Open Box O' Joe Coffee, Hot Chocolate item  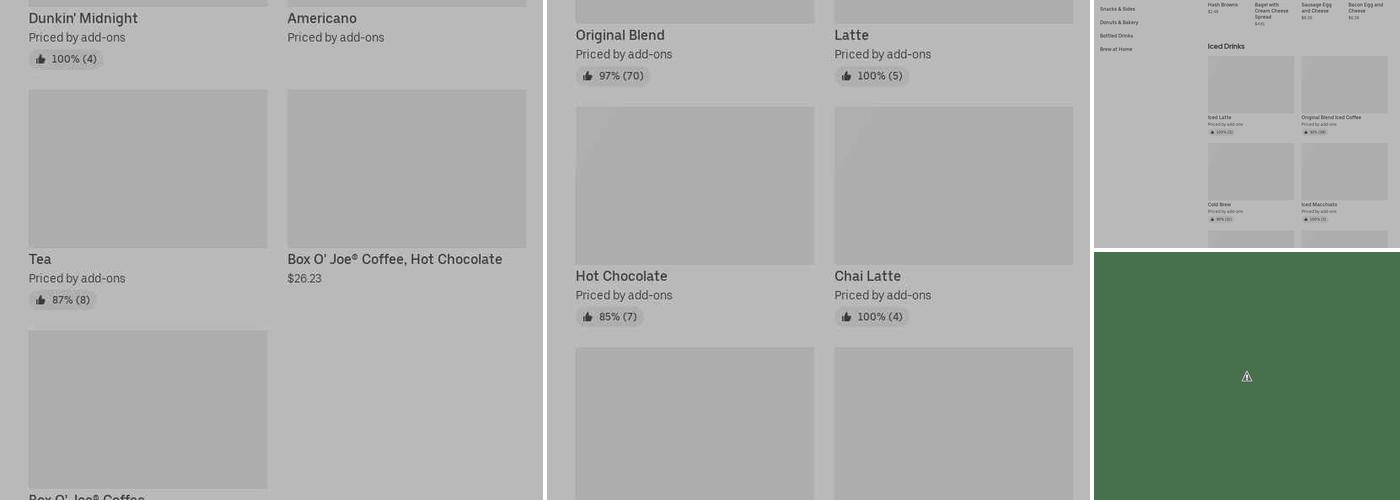pos(394,259)
